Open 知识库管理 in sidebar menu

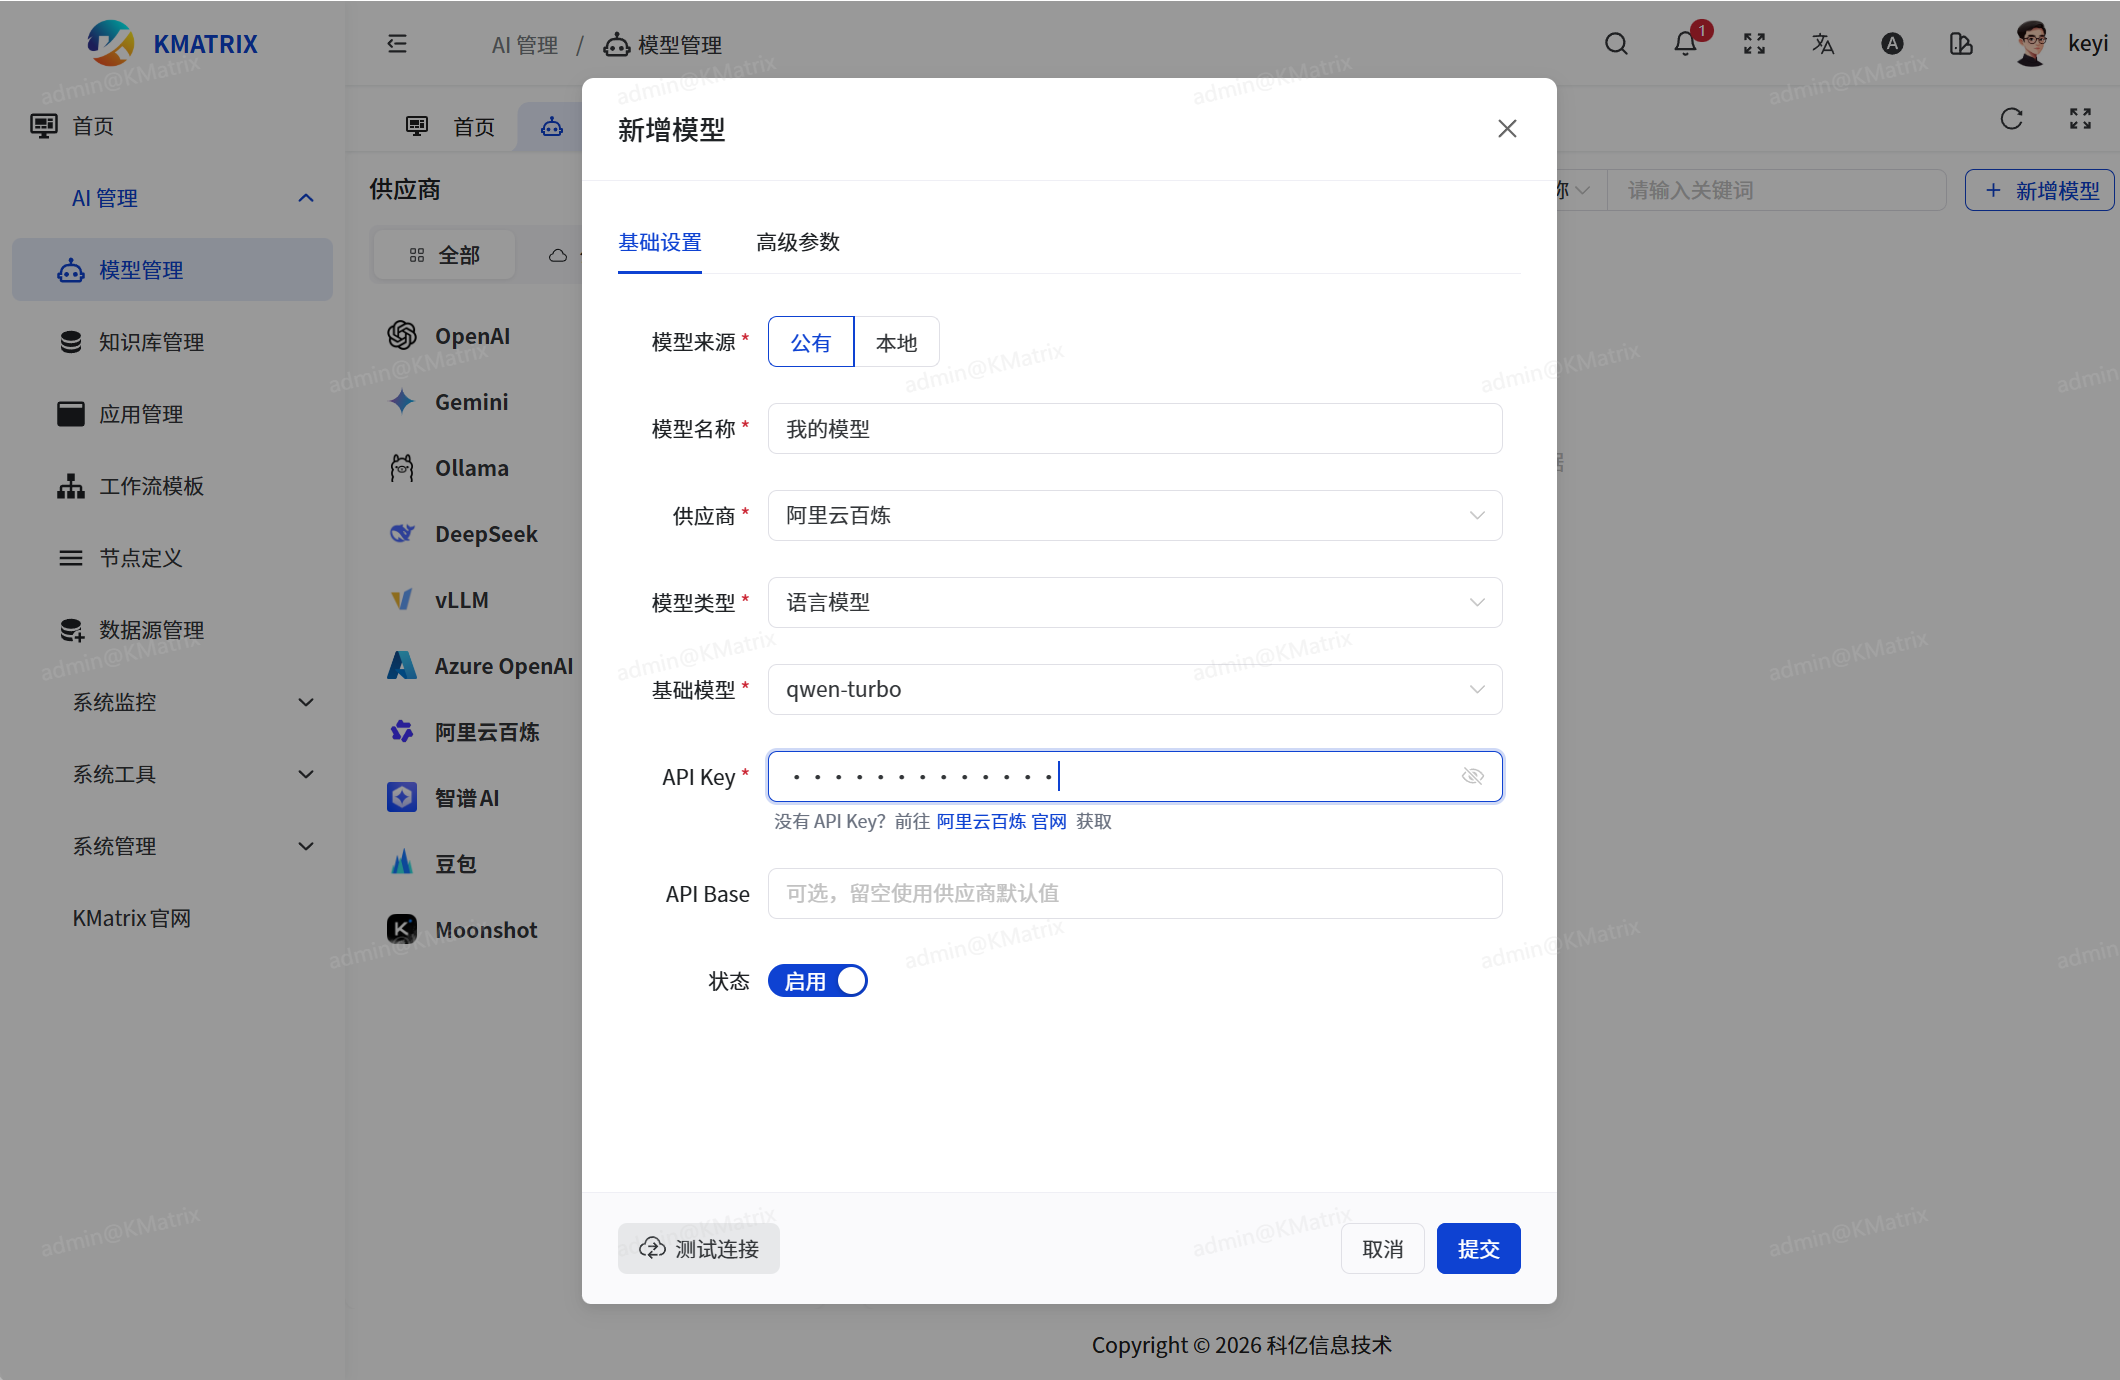tap(151, 343)
